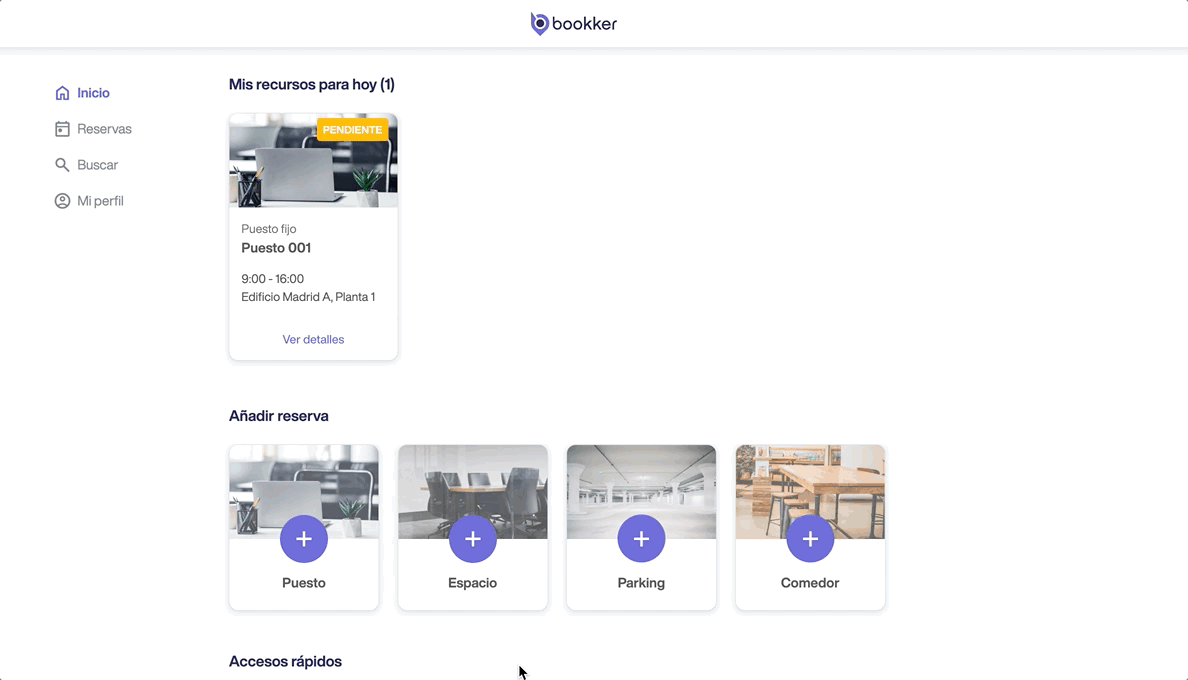Click the Buscar magnifier icon
Image resolution: width=1188 pixels, height=680 pixels.
coord(62,165)
